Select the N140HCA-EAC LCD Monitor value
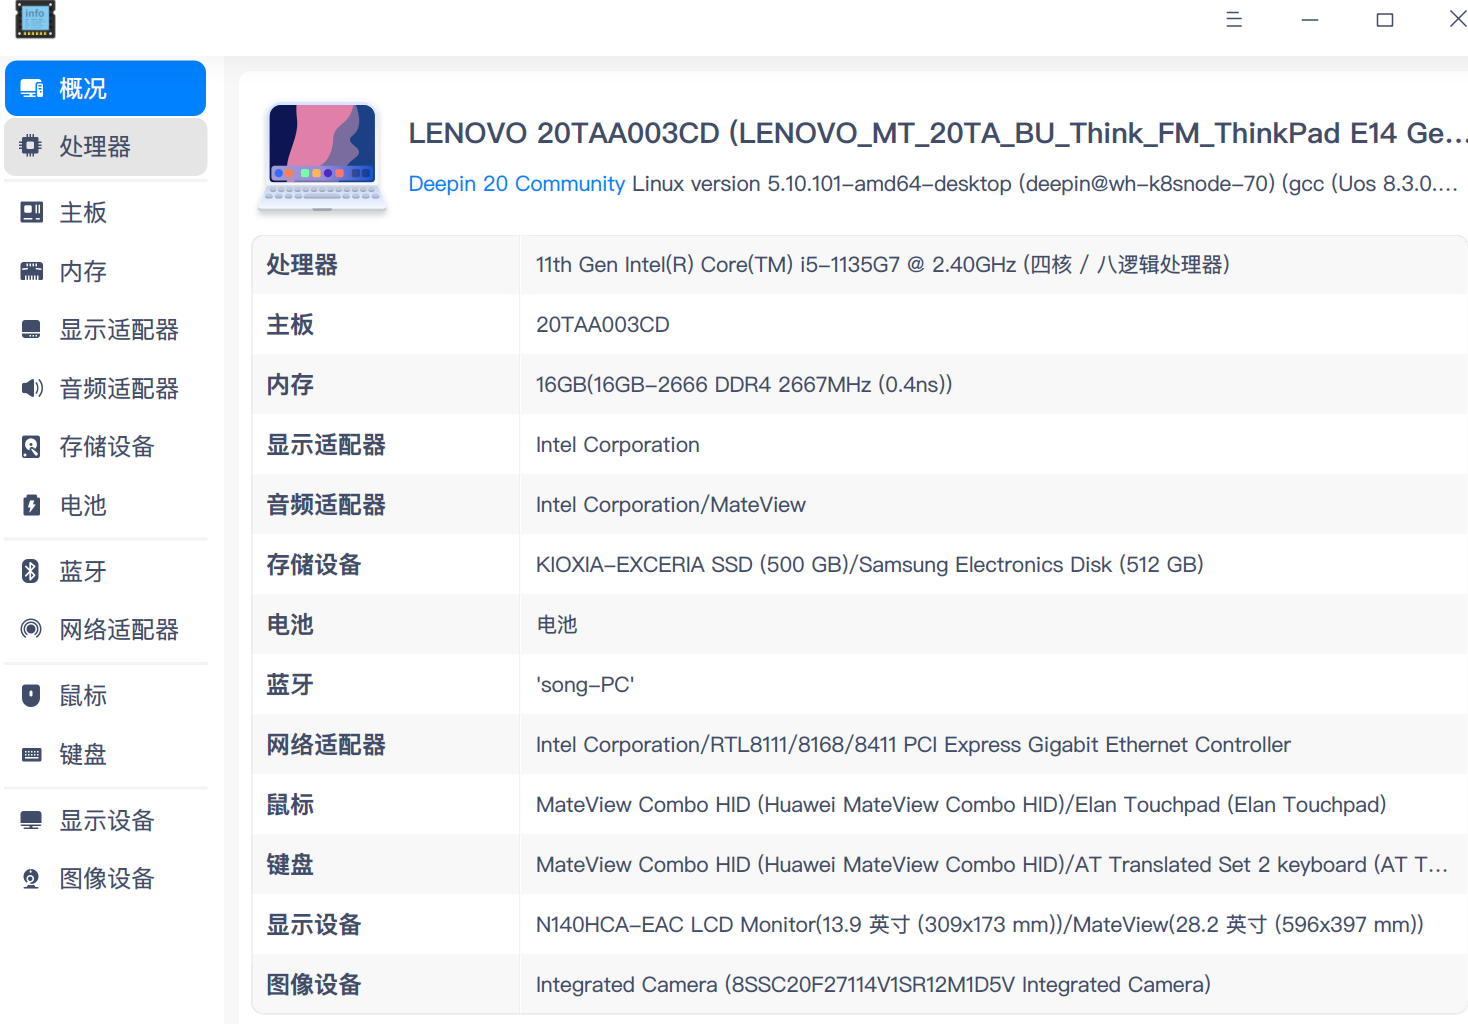This screenshot has height=1024, width=1468. point(980,925)
